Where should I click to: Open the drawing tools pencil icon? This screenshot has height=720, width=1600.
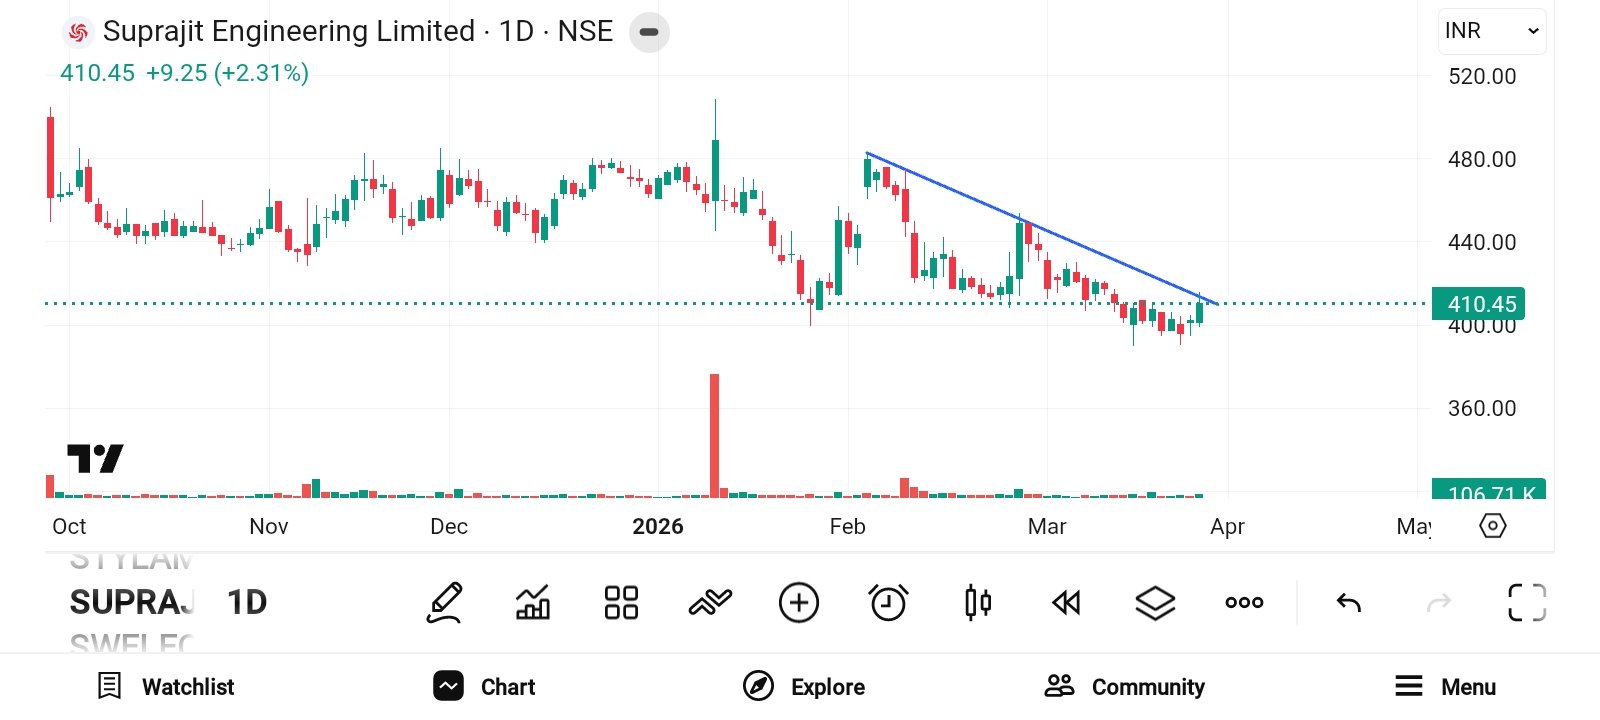pyautogui.click(x=445, y=603)
